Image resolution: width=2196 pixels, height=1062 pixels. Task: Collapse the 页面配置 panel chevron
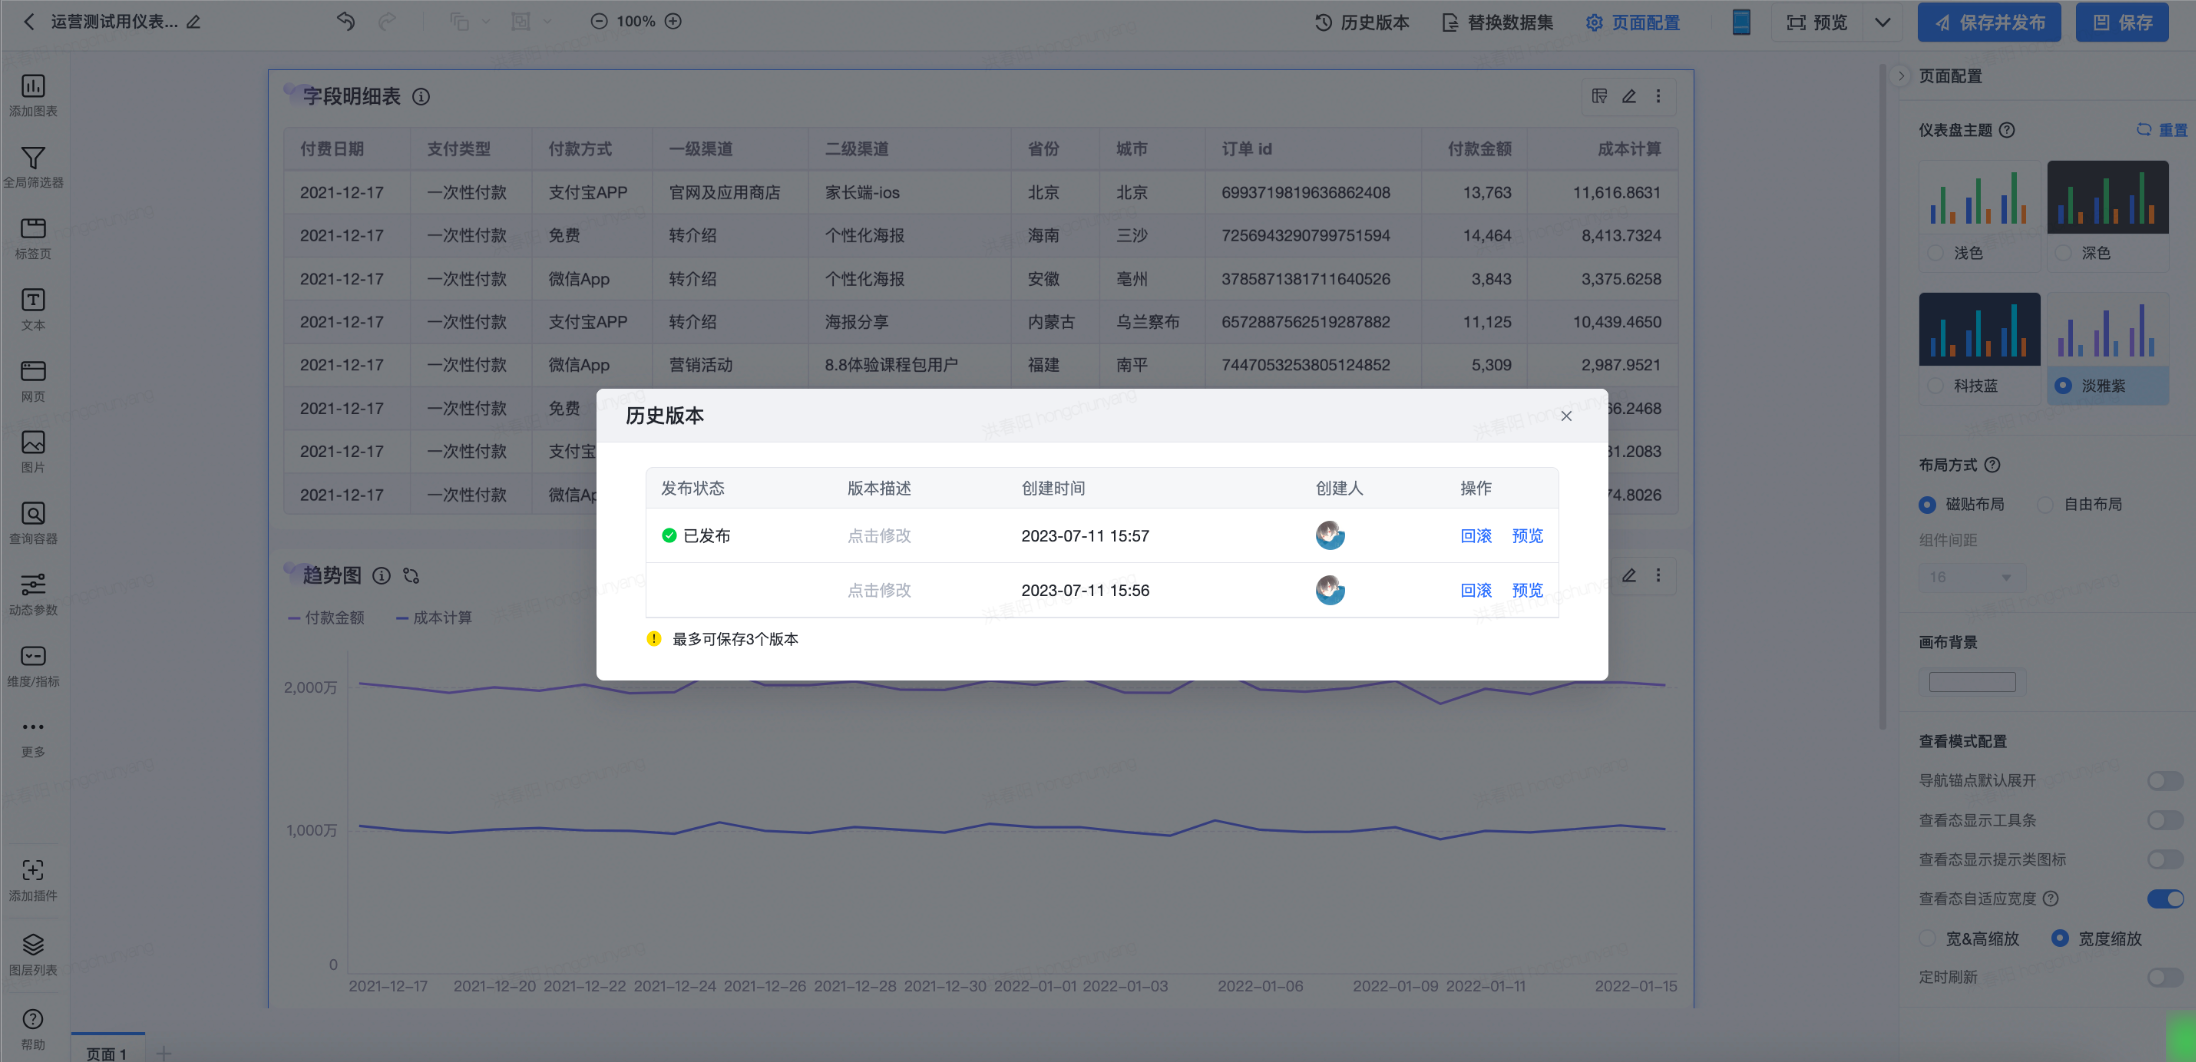(x=1902, y=76)
